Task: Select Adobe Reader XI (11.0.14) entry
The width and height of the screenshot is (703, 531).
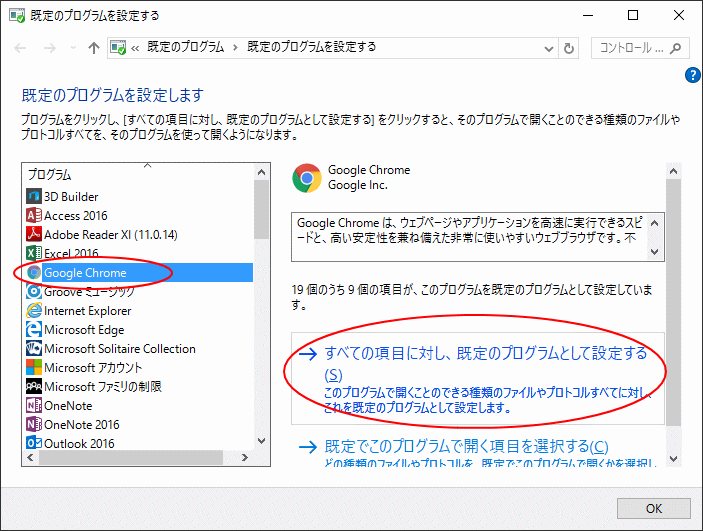Action: click(139, 235)
